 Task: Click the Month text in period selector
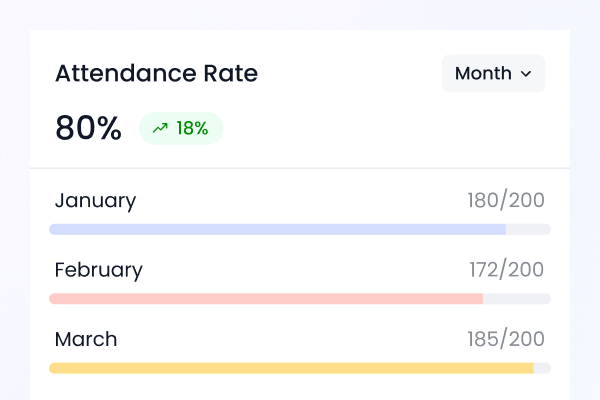[x=483, y=73]
